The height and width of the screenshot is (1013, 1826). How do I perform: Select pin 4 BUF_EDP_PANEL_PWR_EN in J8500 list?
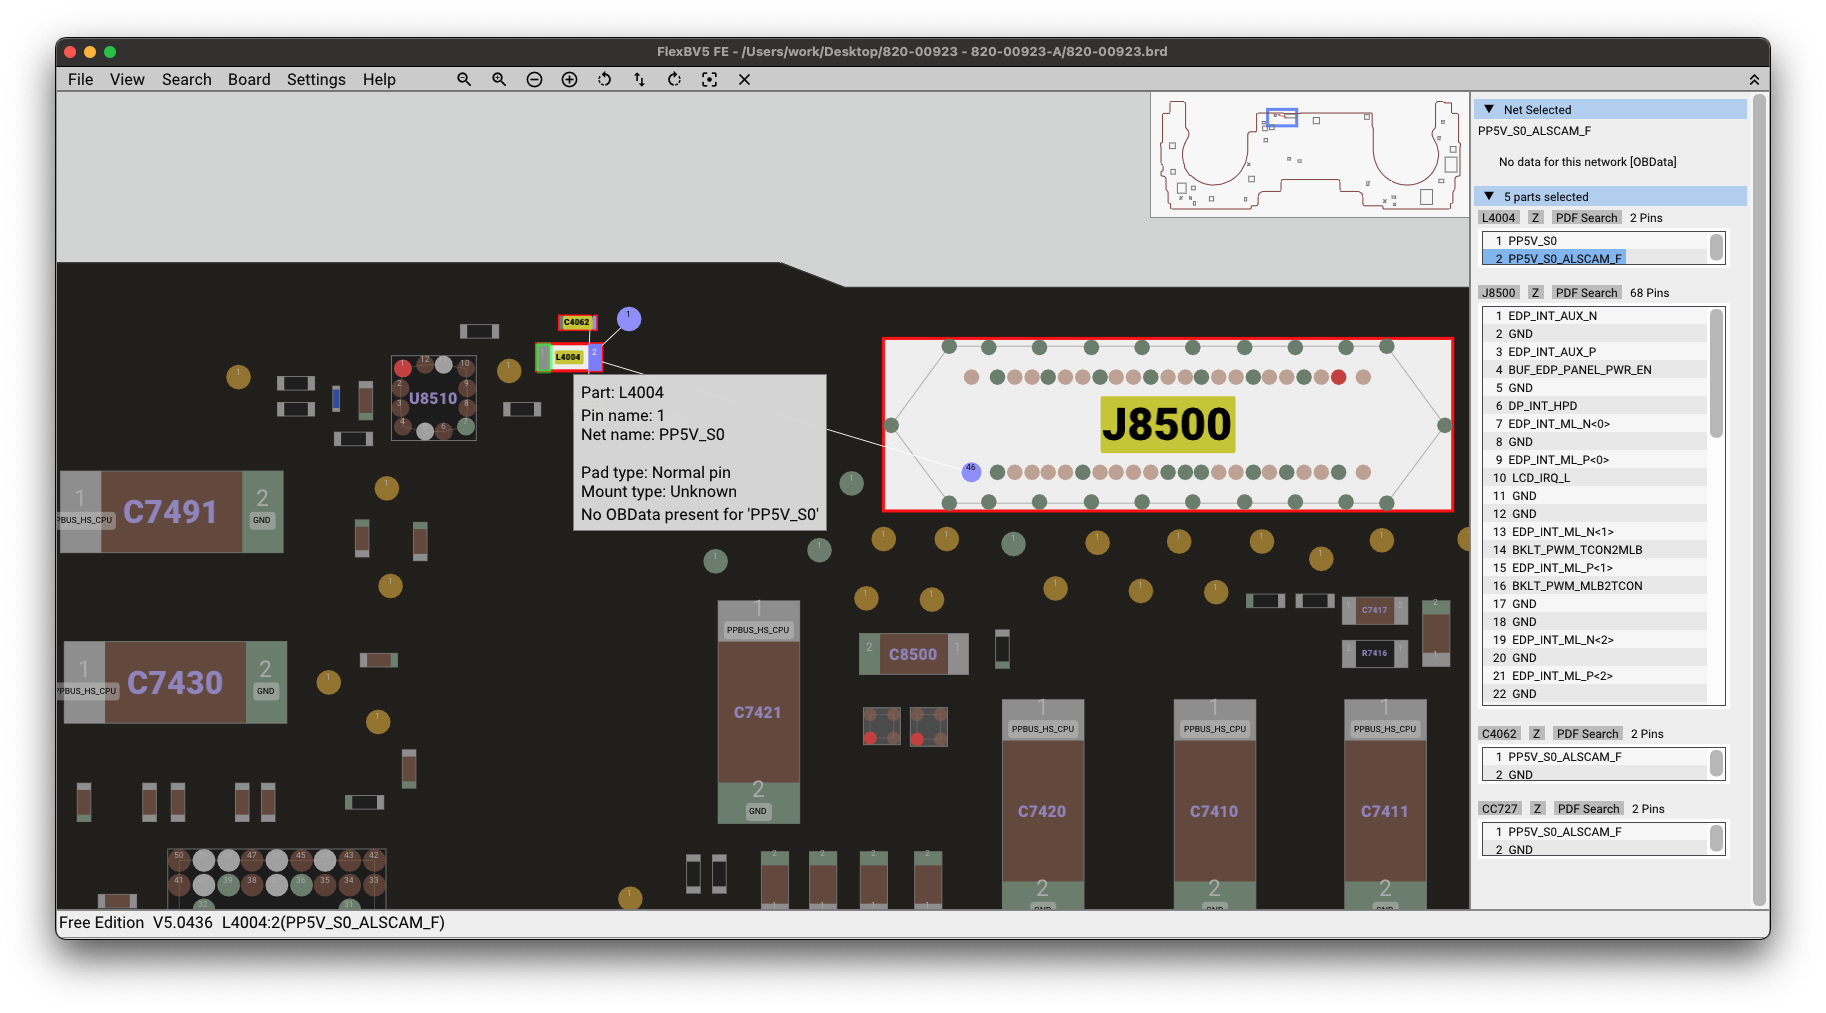point(1579,369)
